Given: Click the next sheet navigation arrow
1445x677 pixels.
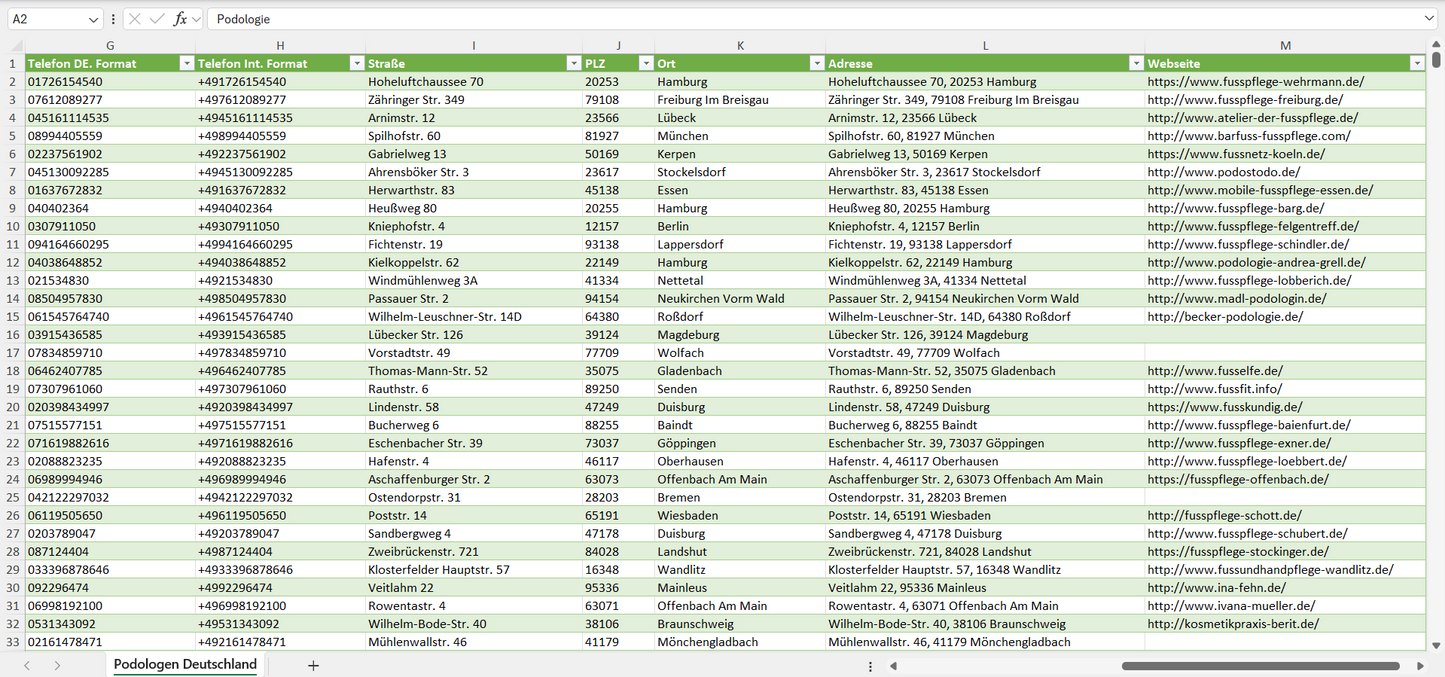Looking at the screenshot, I should (x=57, y=665).
